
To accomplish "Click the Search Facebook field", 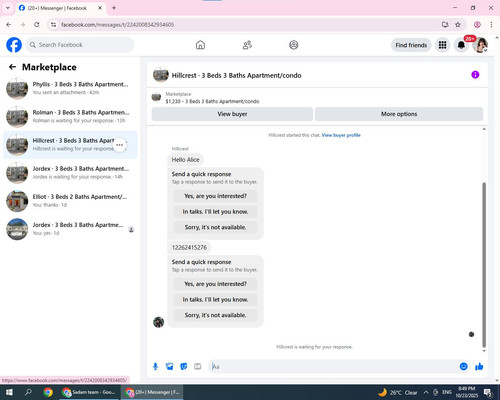I will click(80, 45).
